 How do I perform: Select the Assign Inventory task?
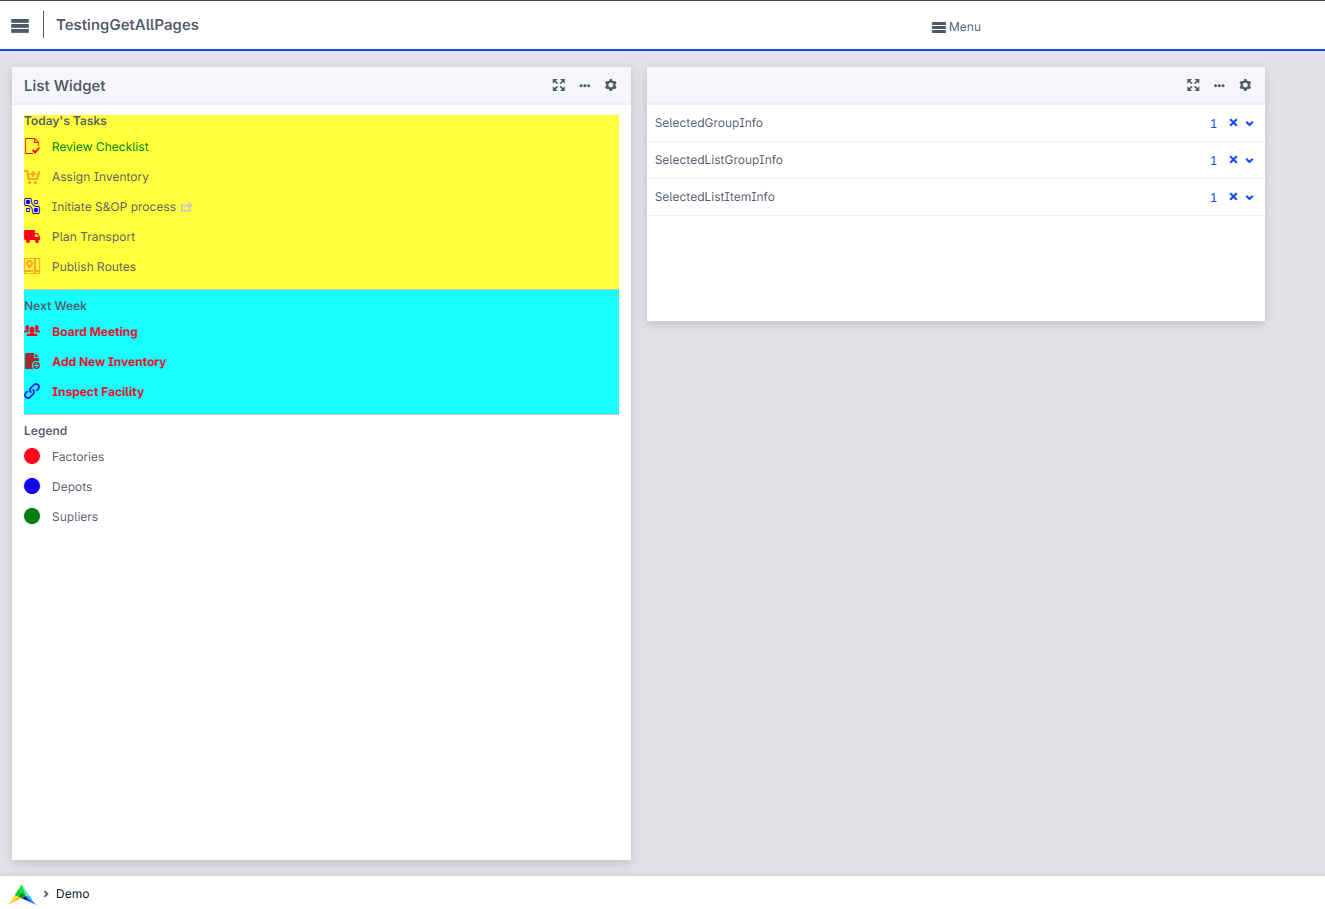pos(100,177)
